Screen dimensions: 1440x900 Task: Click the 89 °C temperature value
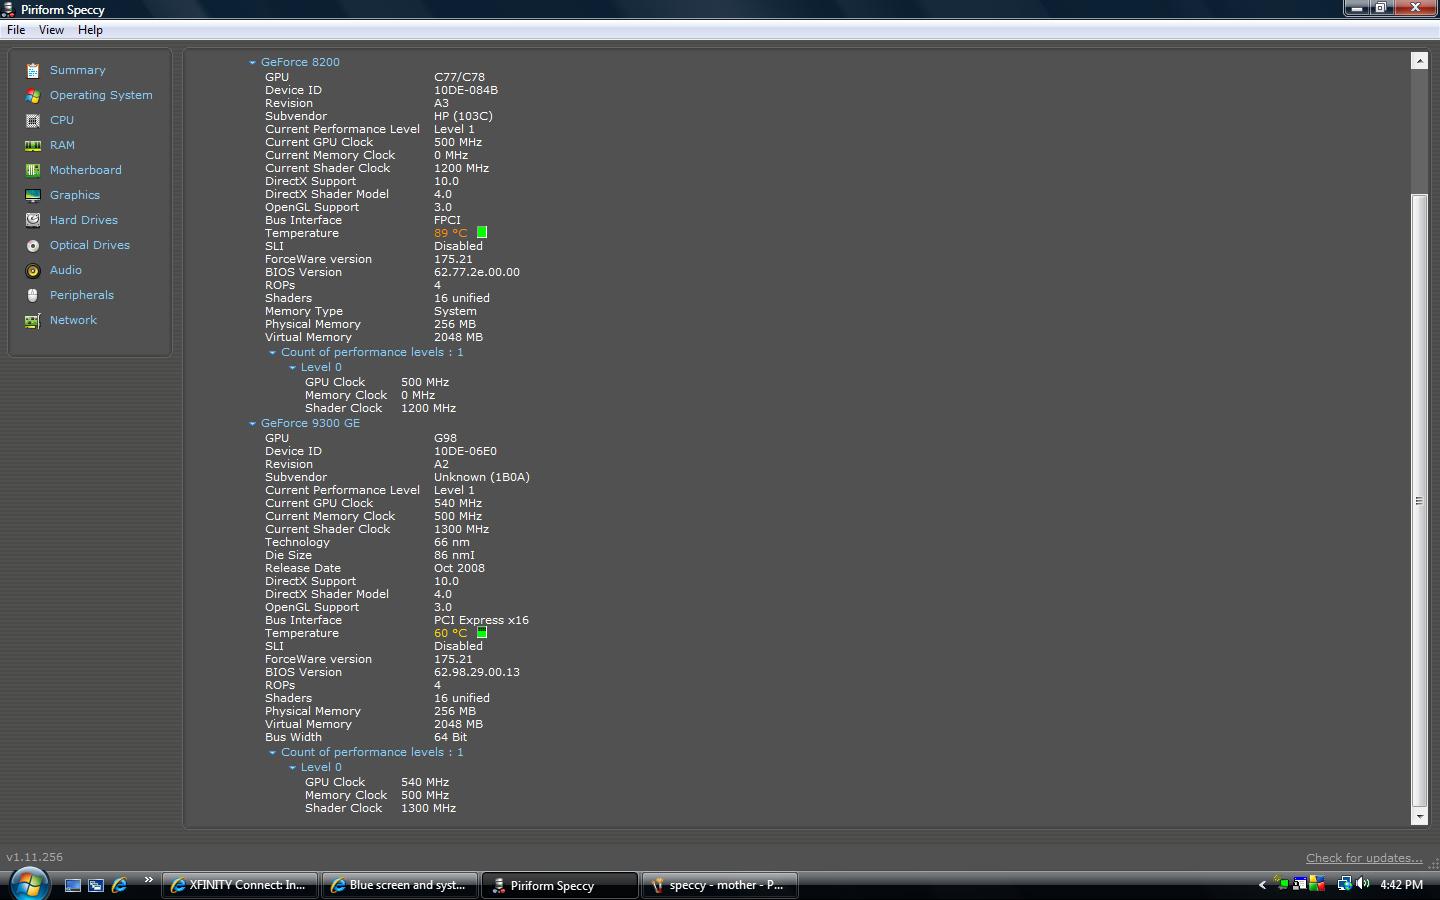point(450,233)
